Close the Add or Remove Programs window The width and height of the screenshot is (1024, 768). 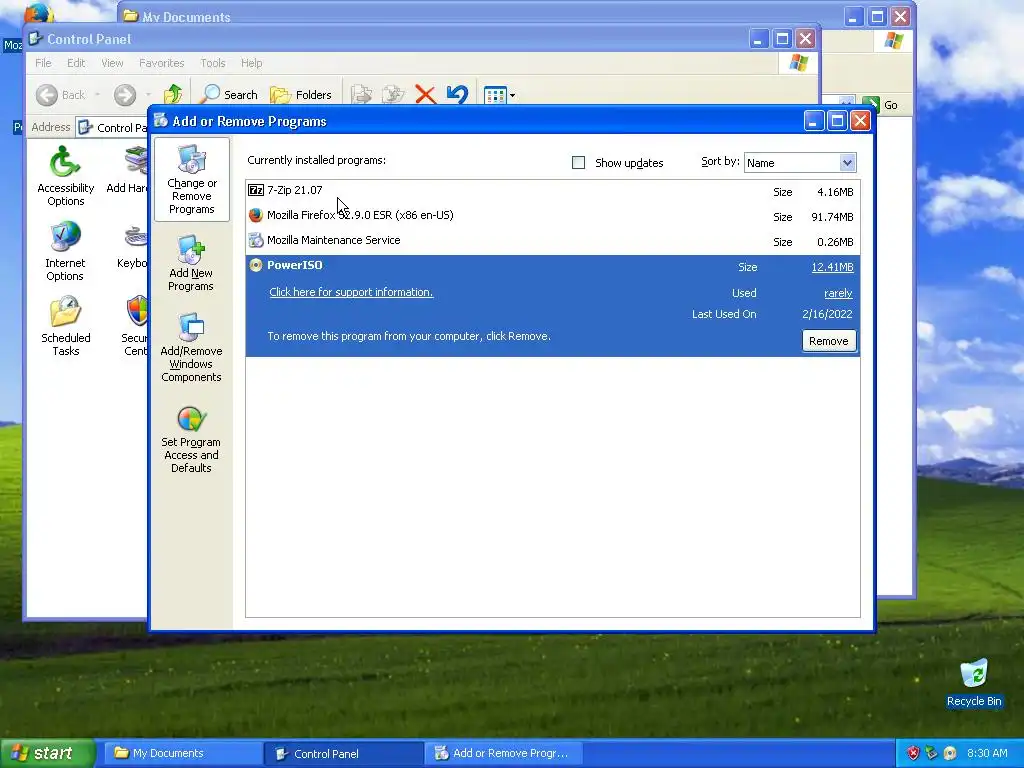point(860,121)
